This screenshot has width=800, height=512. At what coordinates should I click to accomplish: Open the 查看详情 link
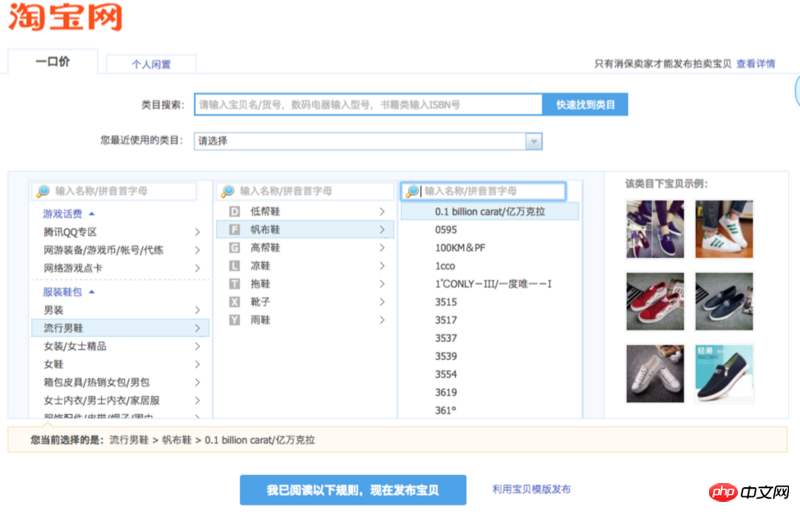click(755, 64)
